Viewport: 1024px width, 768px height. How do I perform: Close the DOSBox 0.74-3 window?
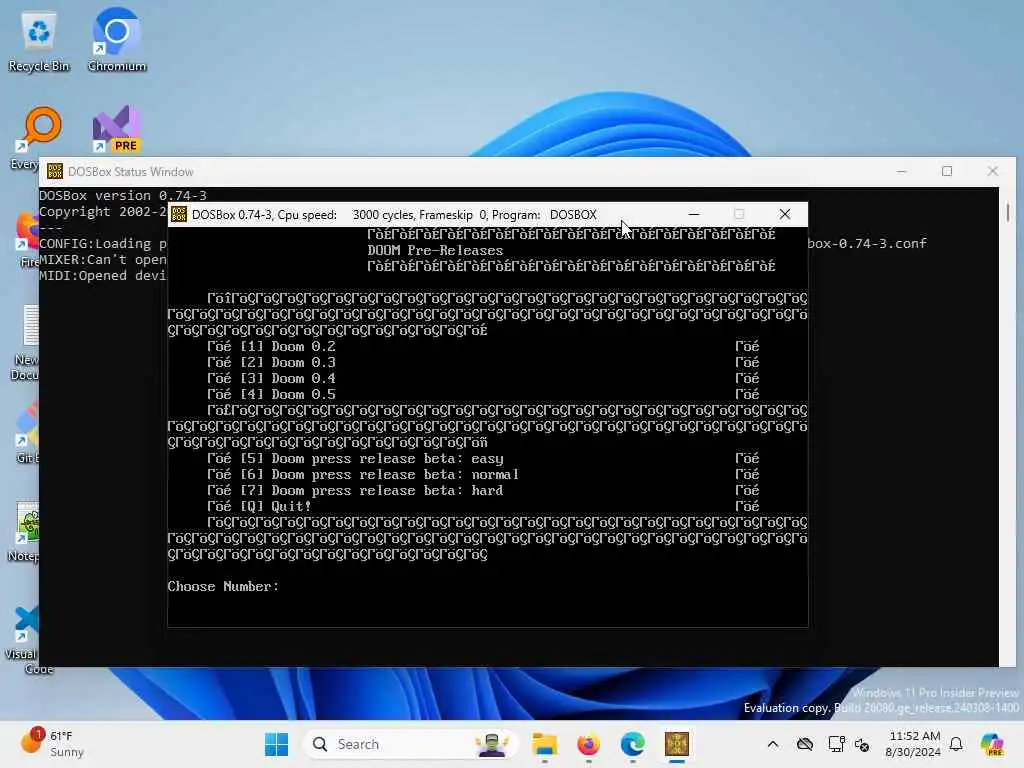(785, 214)
